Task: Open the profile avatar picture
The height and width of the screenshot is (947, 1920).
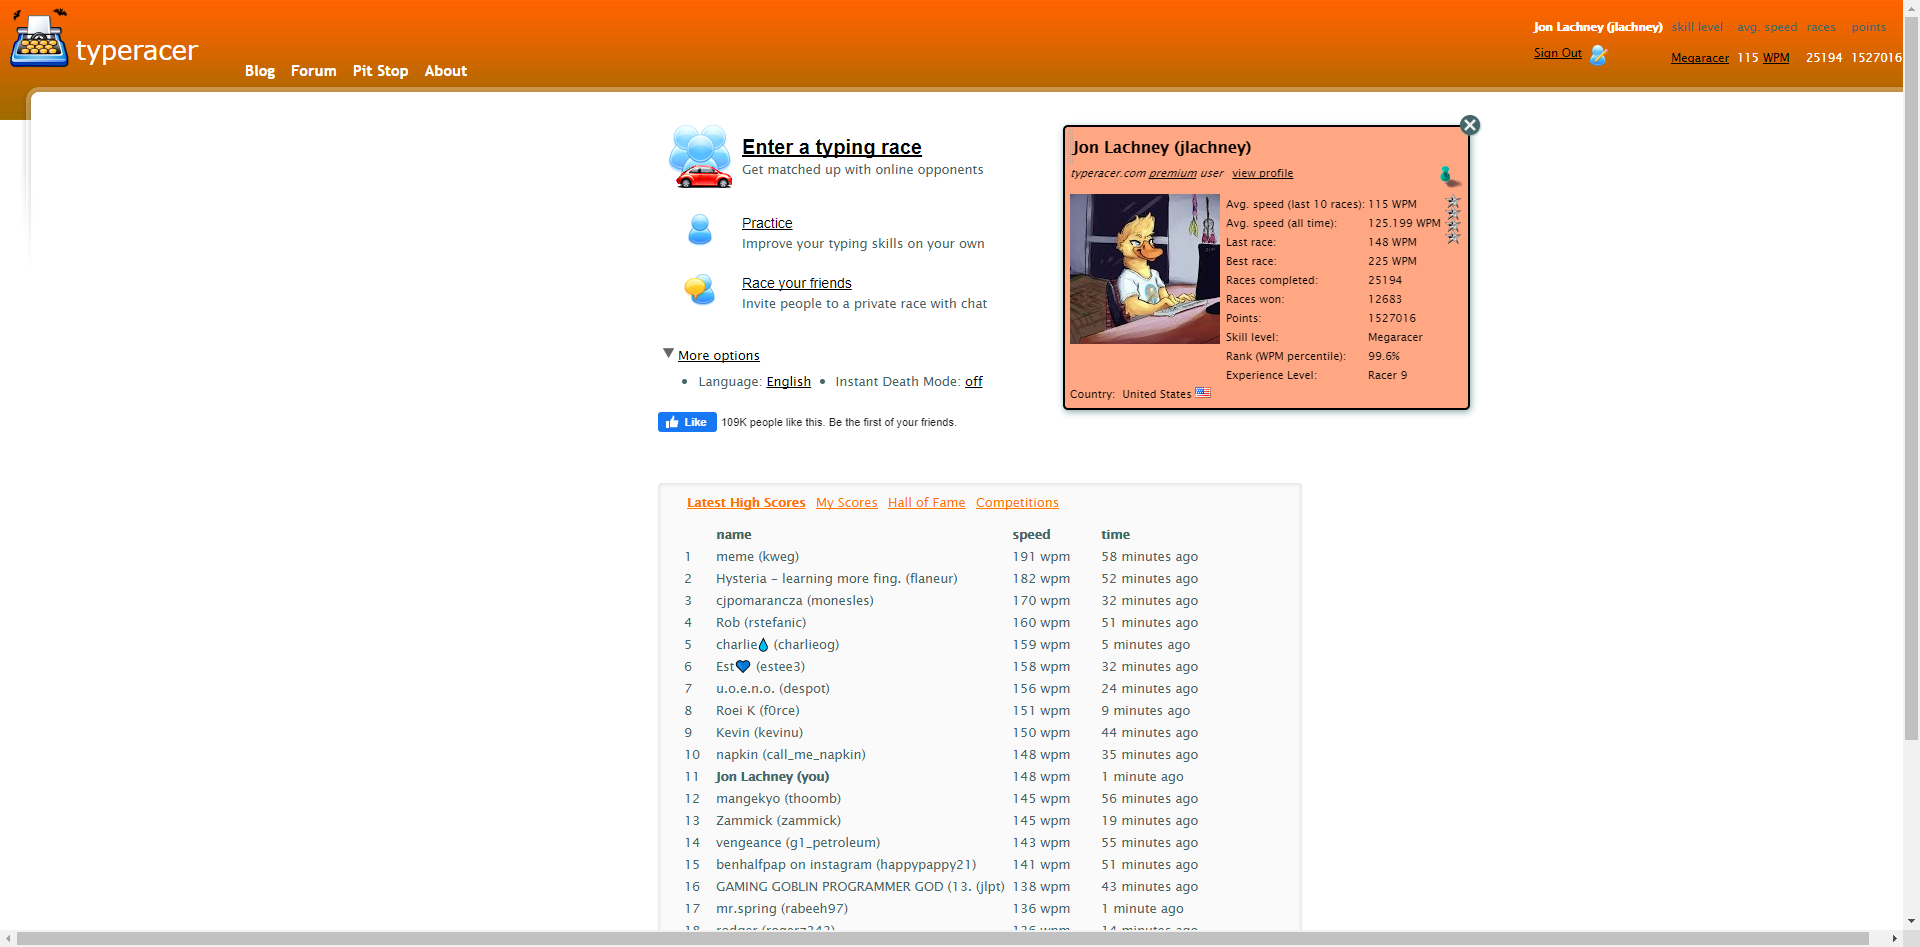Action: click(x=1145, y=269)
